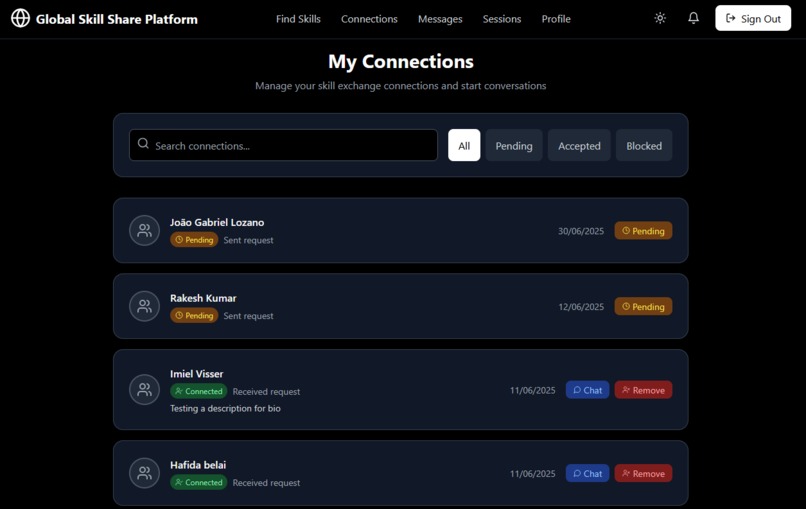
Task: Remove Imiel Visser connection
Action: 643,390
